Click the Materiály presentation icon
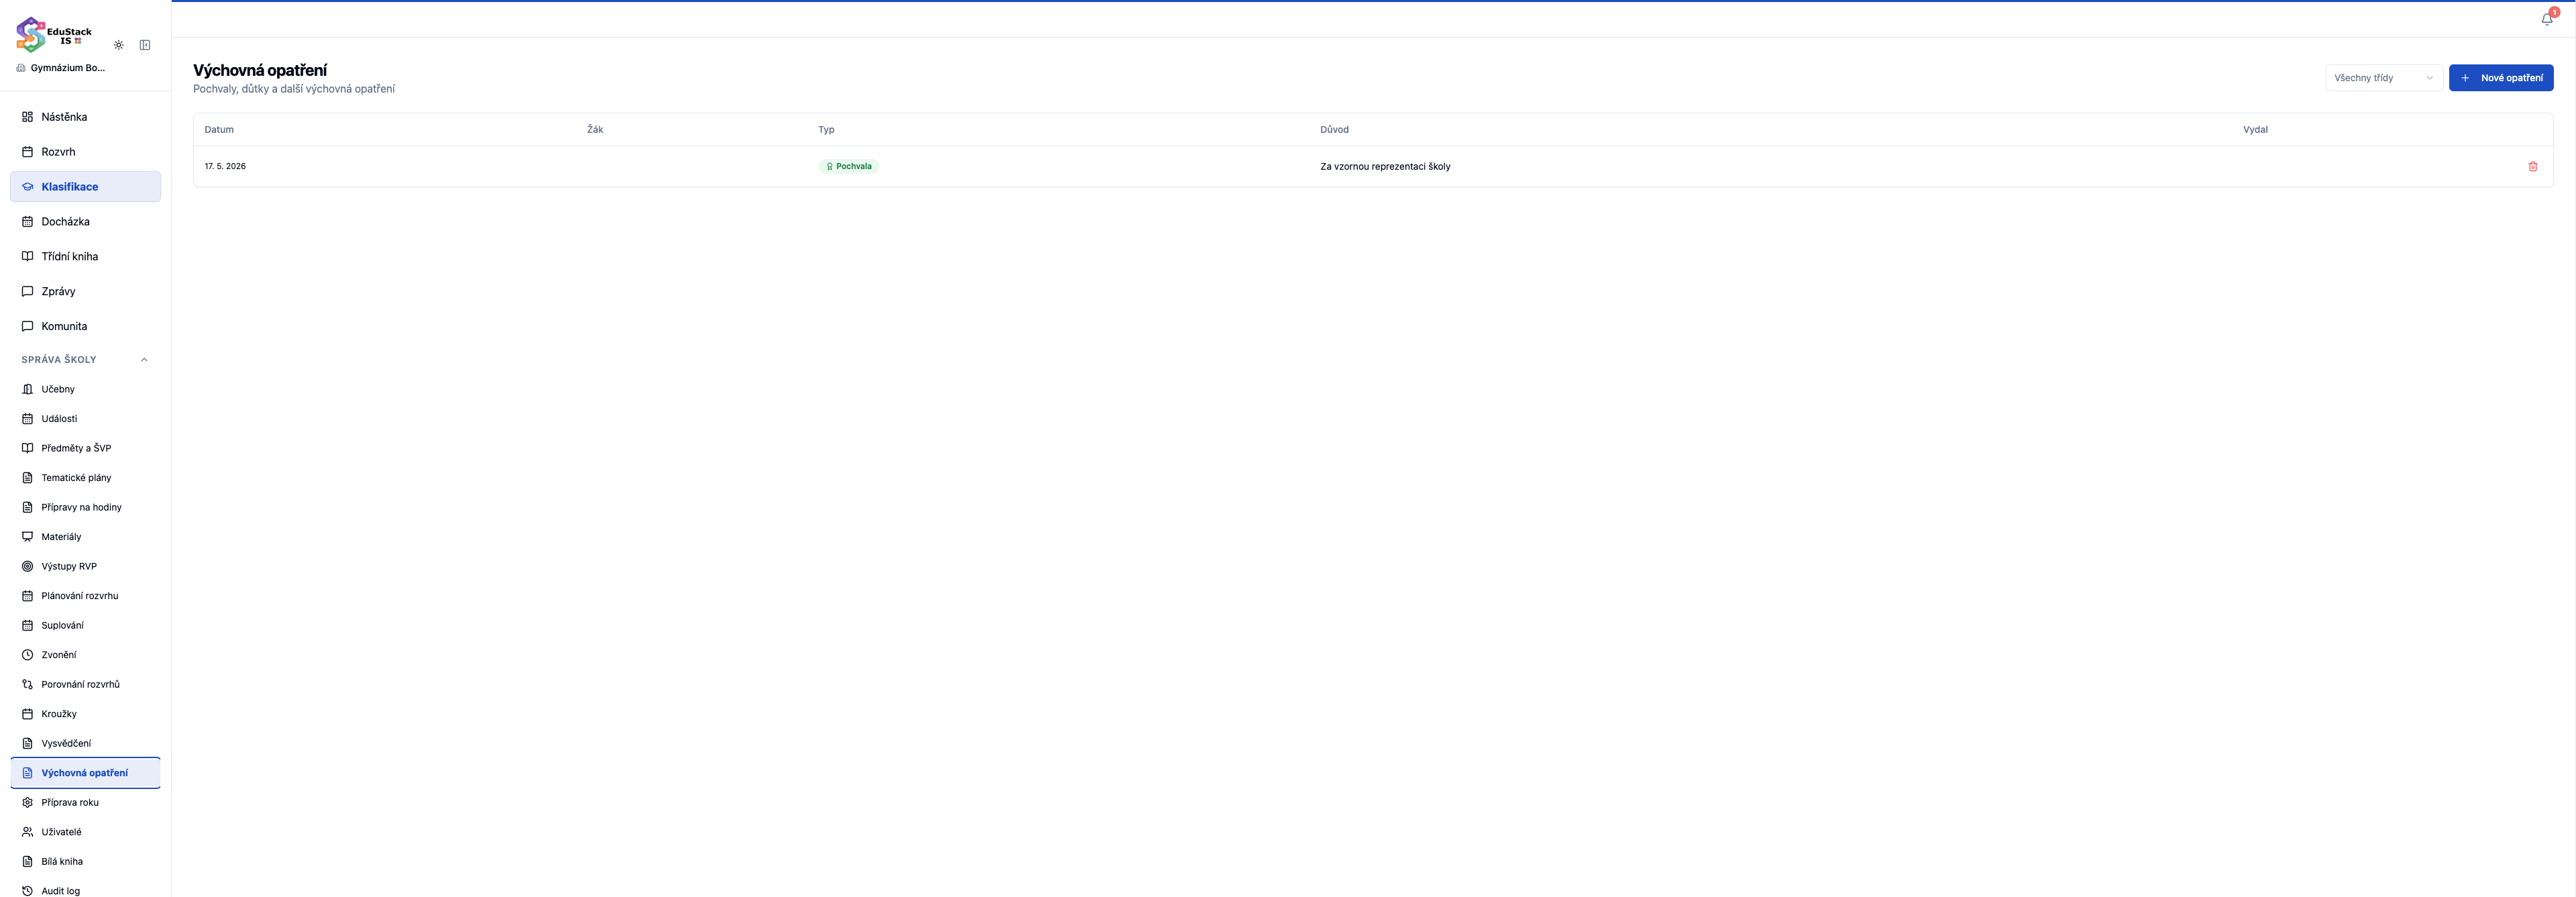This screenshot has height=897, width=2576. click(x=28, y=537)
